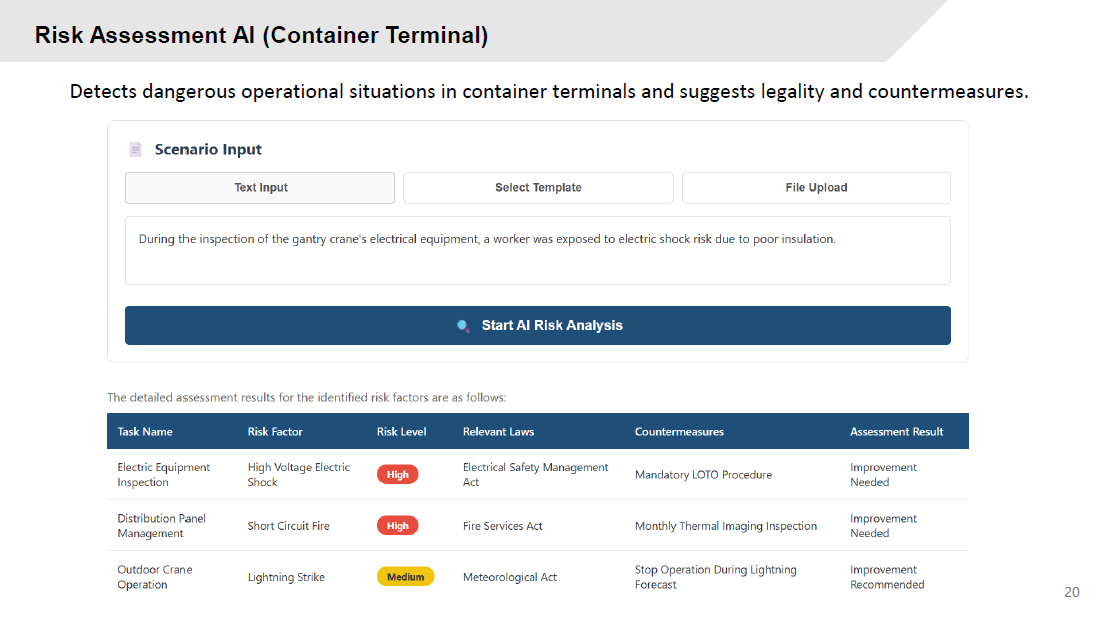Click the Scenario Input document icon
1115x625 pixels.
click(x=136, y=150)
